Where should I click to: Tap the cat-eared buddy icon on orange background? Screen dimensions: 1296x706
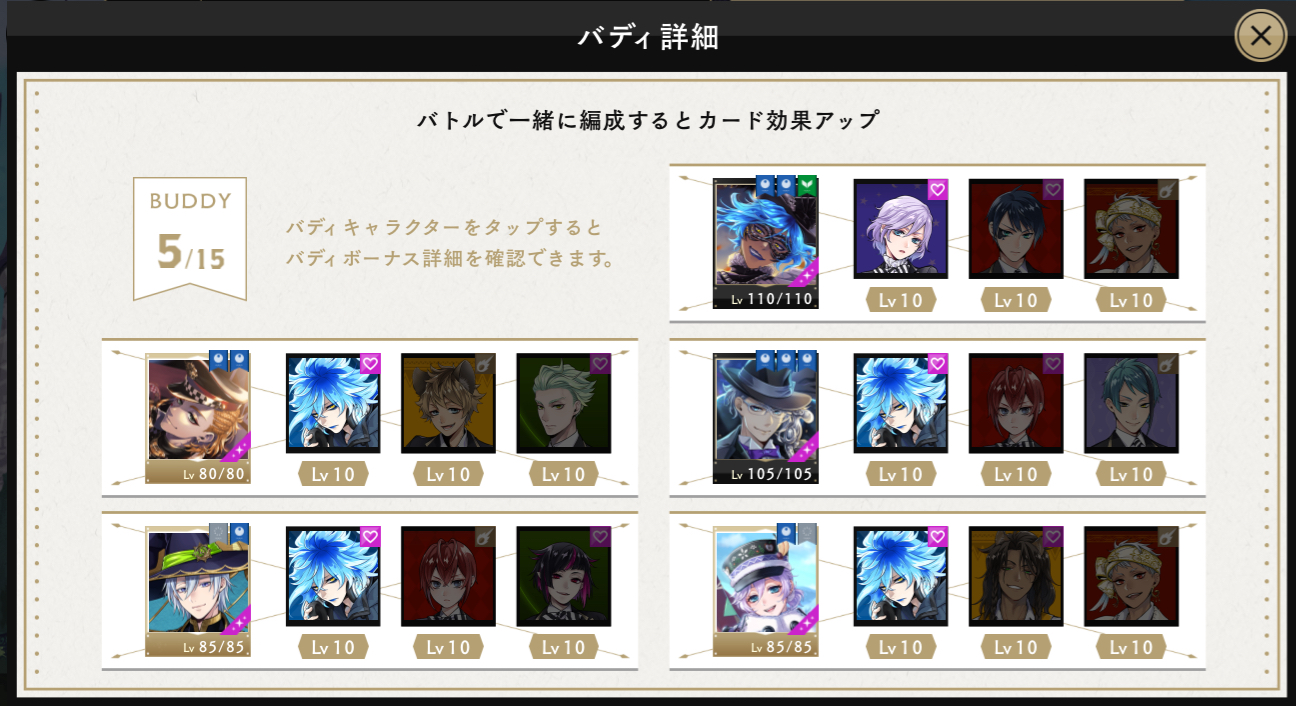coord(448,403)
